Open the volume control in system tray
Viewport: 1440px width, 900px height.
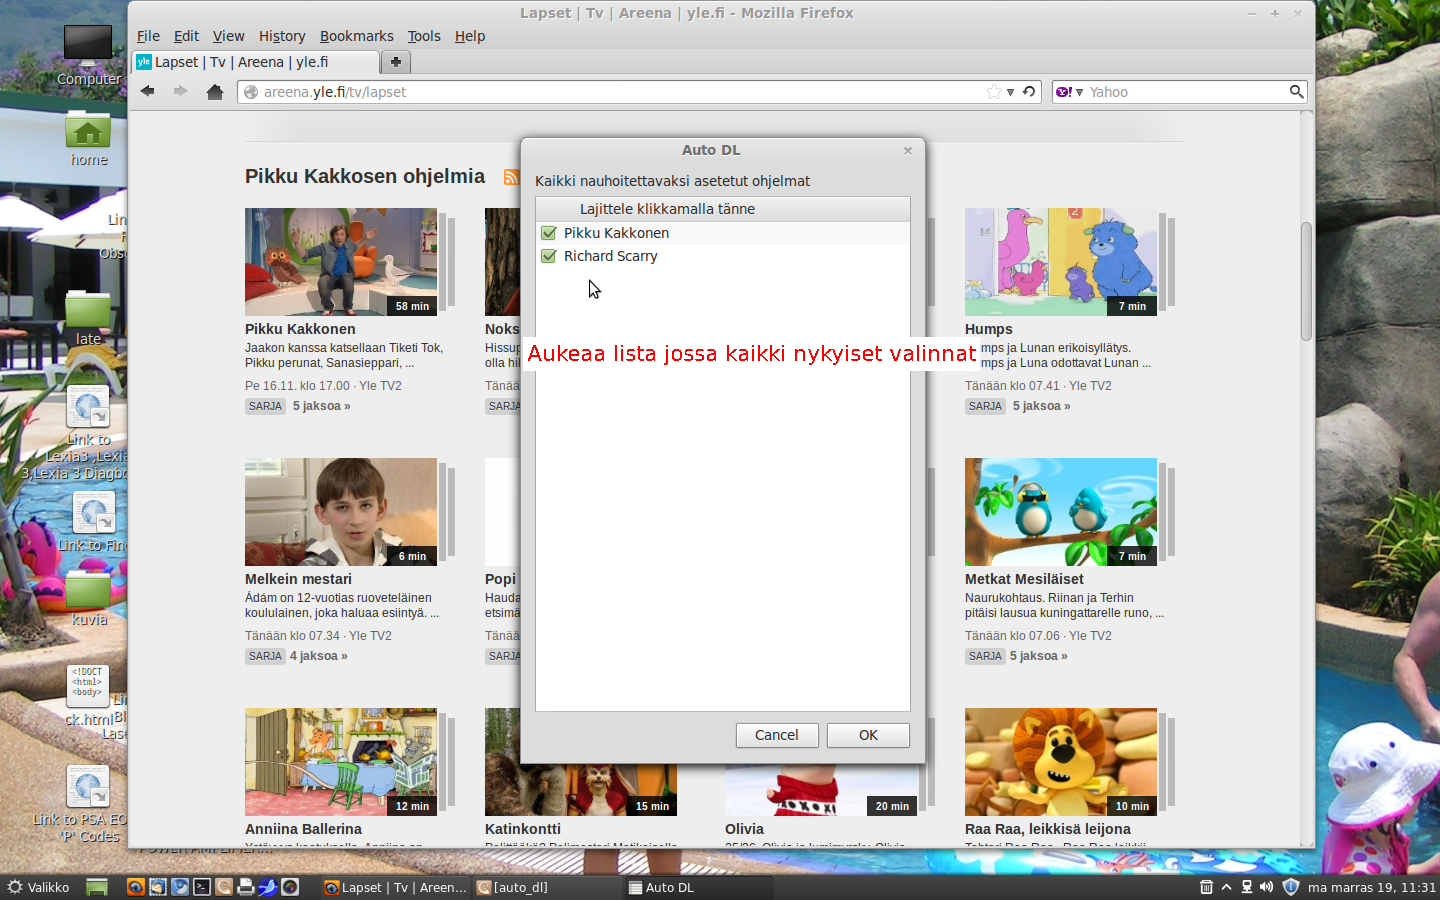coord(1266,887)
